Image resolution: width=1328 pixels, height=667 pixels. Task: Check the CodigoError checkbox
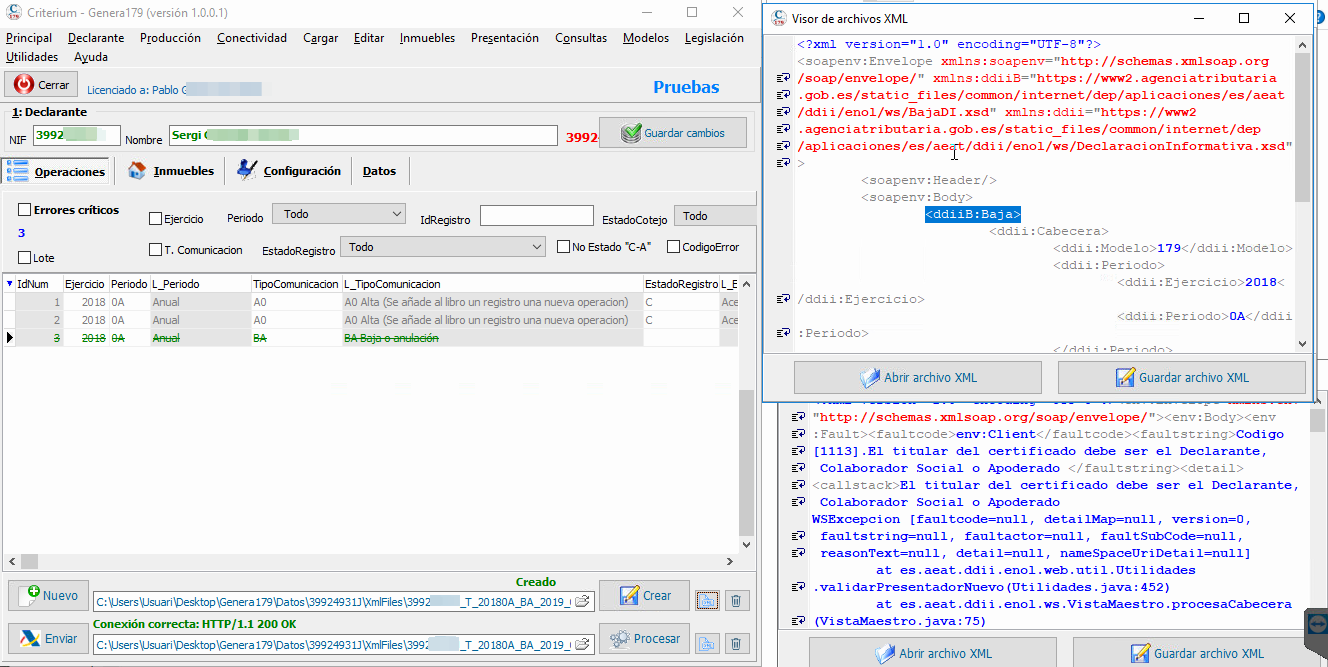(674, 247)
